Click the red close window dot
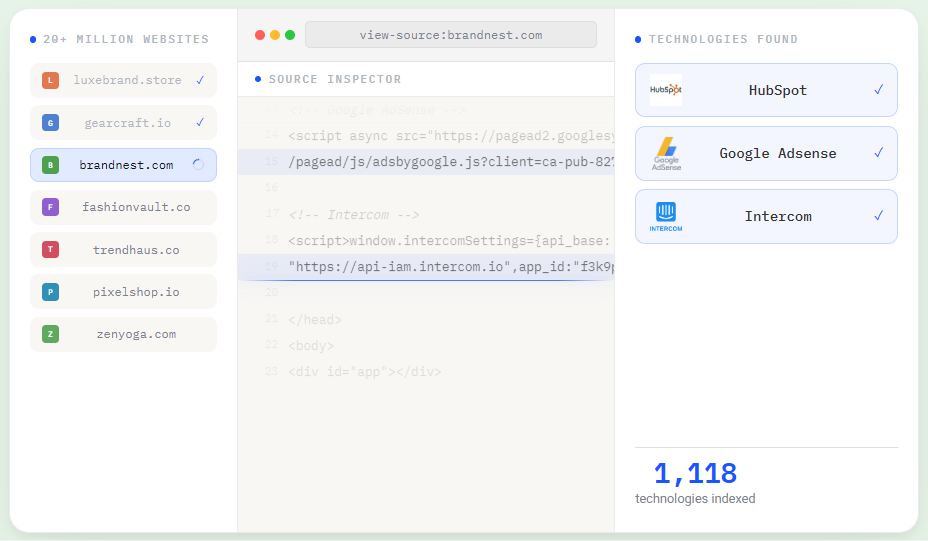Viewport: 928px width, 541px height. tap(260, 35)
